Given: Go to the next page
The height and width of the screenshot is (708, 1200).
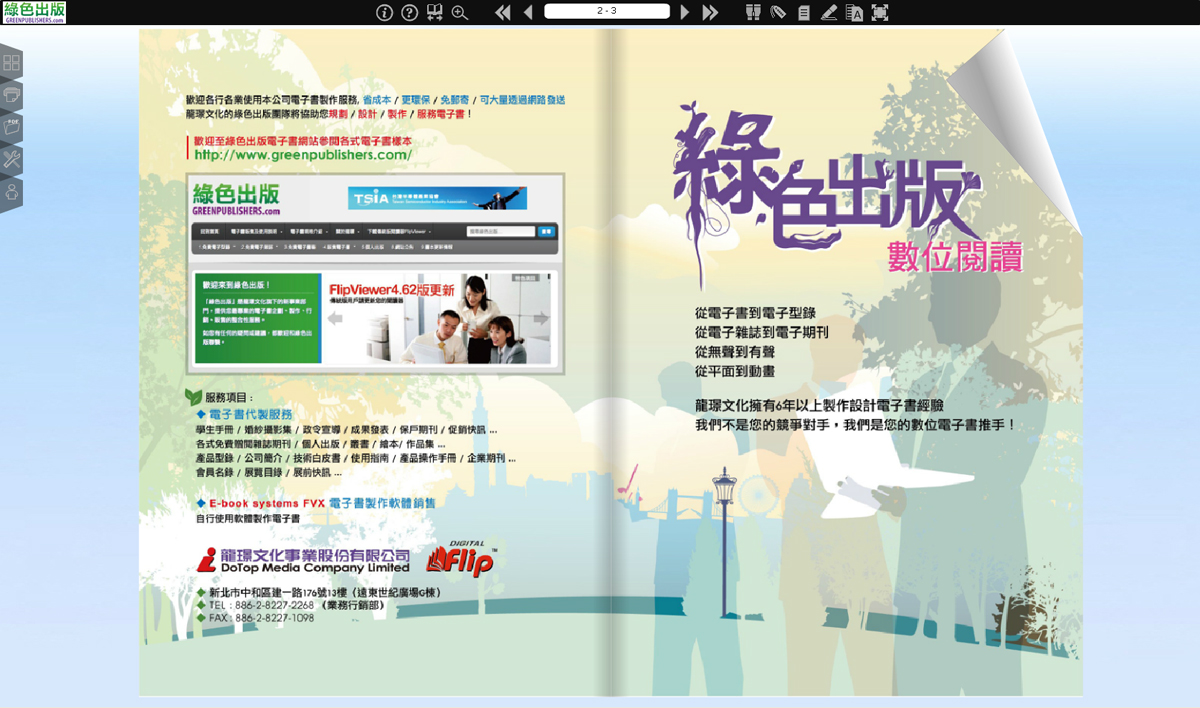Looking at the screenshot, I should coord(685,13).
